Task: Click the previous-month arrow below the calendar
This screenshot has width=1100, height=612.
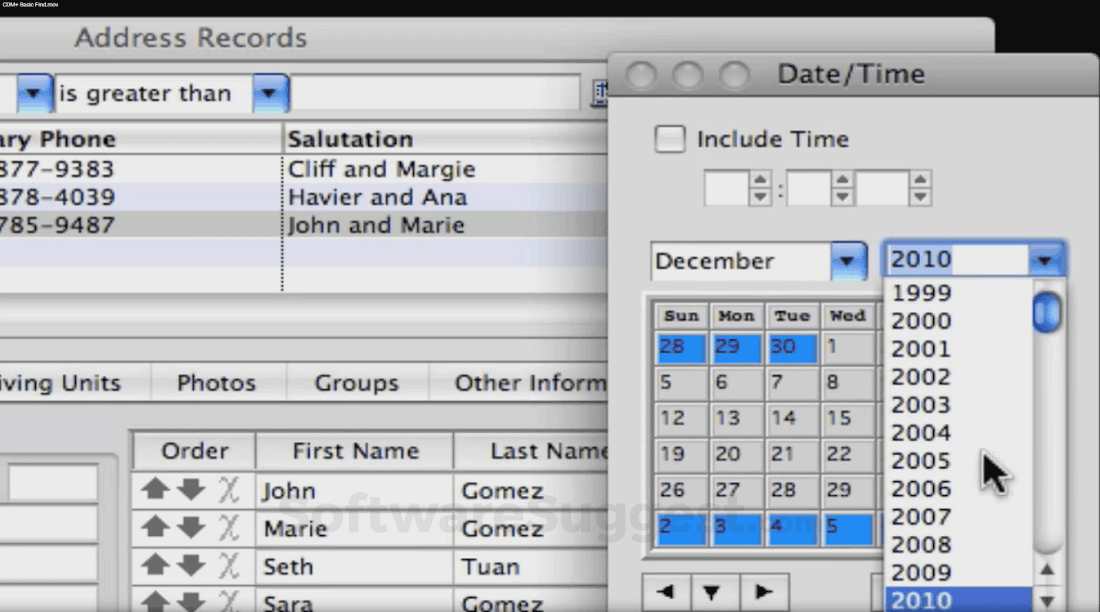Action: pos(665,590)
